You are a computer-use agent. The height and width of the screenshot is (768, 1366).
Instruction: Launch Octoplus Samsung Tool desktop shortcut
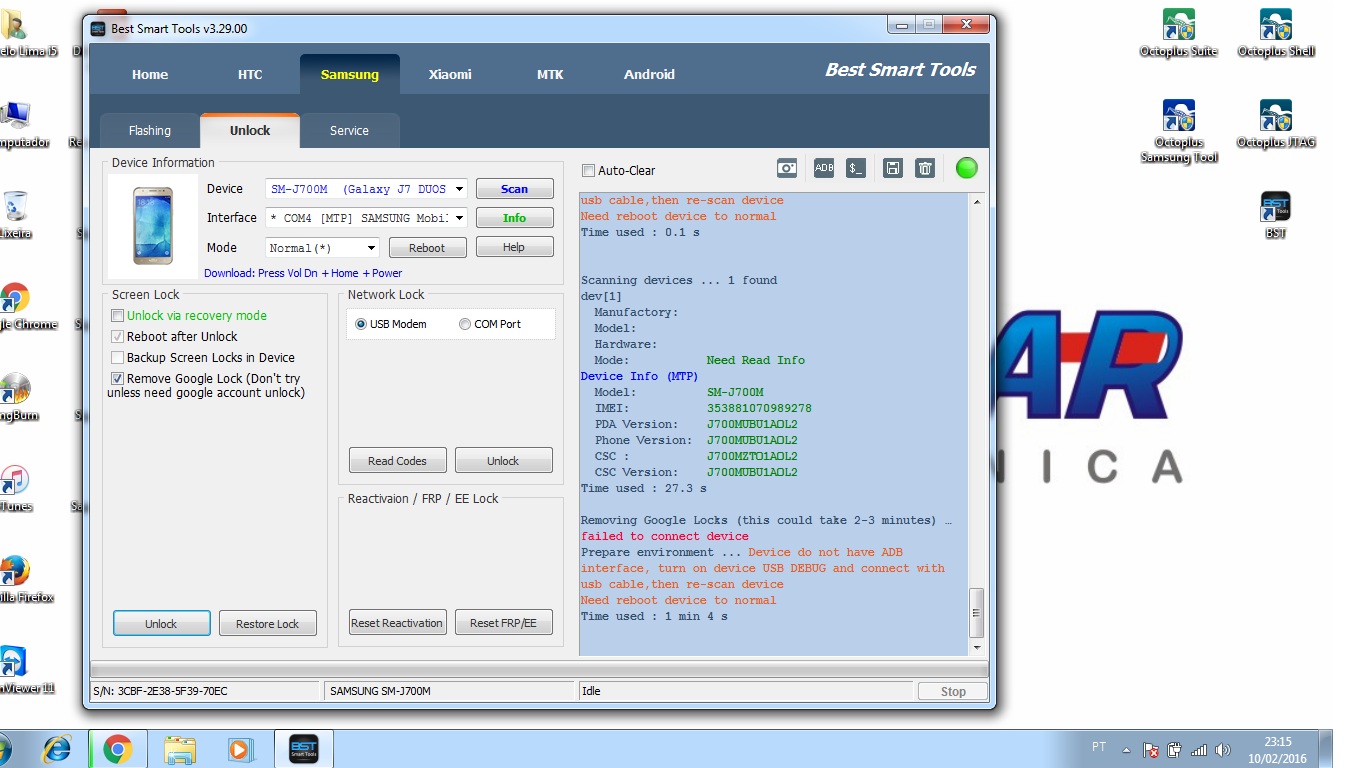coord(1178,131)
